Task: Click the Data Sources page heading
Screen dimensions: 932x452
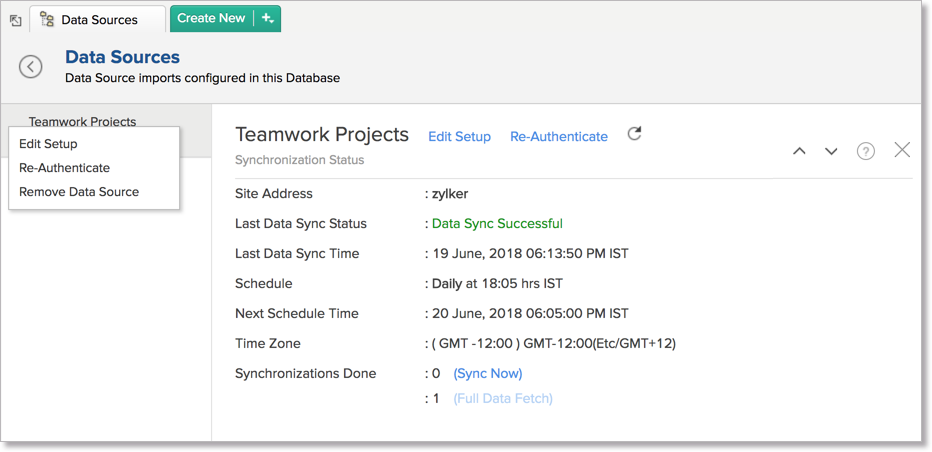Action: (122, 57)
